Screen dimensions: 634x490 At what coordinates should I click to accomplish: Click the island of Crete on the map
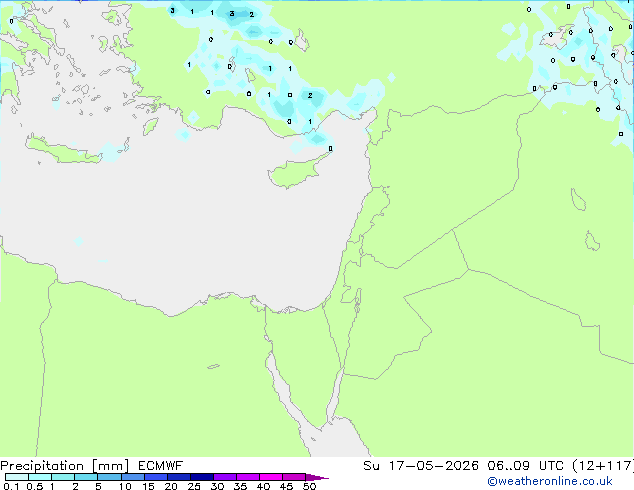pos(65,152)
